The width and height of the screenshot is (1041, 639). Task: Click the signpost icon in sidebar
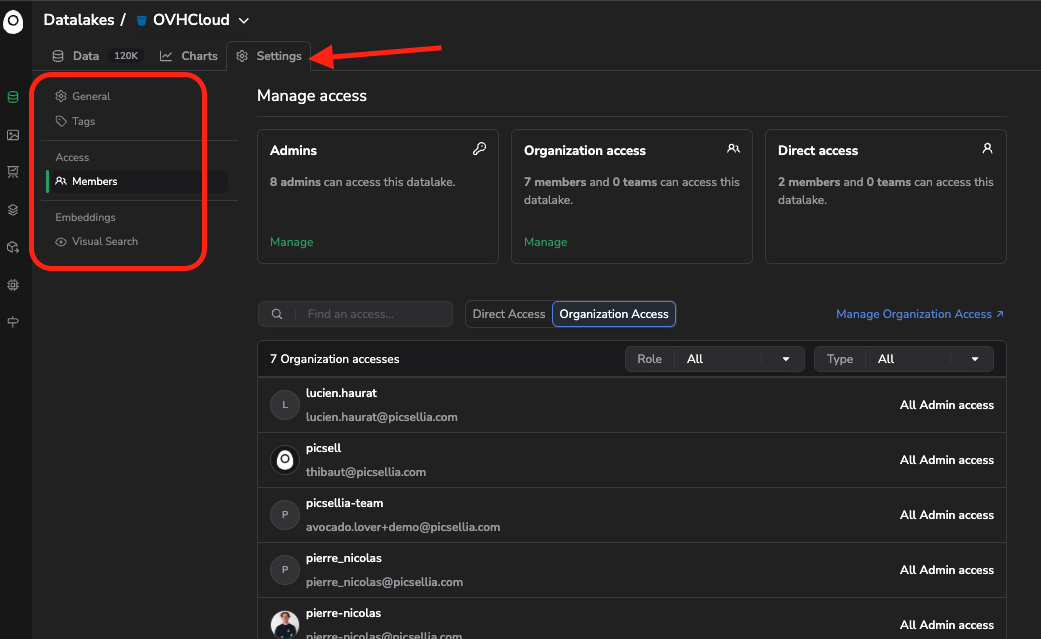click(13, 322)
